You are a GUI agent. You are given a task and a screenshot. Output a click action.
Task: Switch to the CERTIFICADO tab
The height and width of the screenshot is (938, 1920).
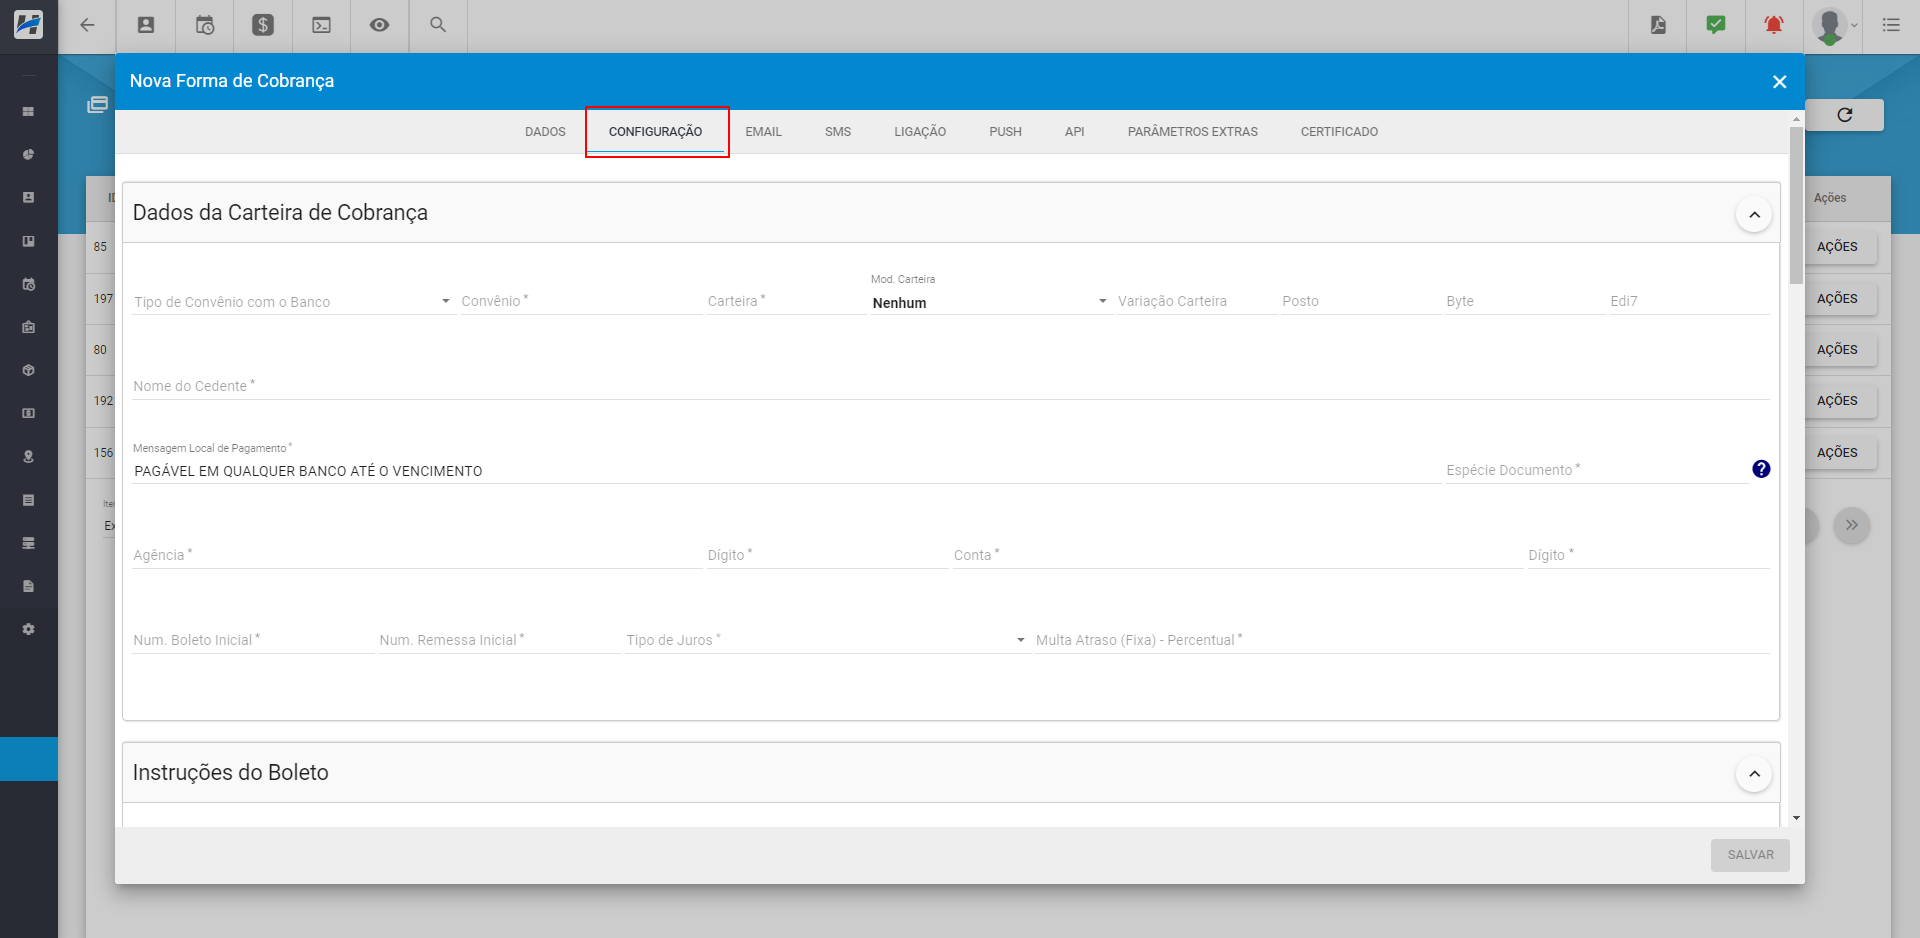point(1339,132)
